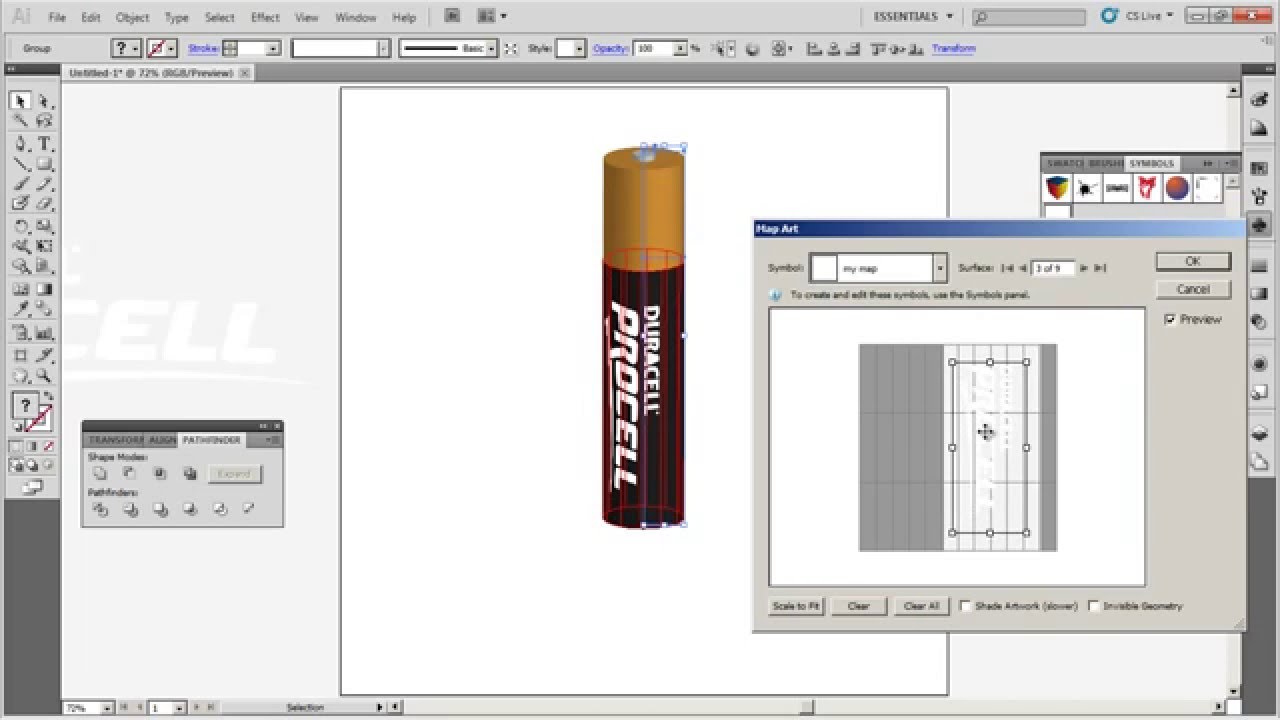Select the Blend tool
The image size is (1280, 720).
45,310
